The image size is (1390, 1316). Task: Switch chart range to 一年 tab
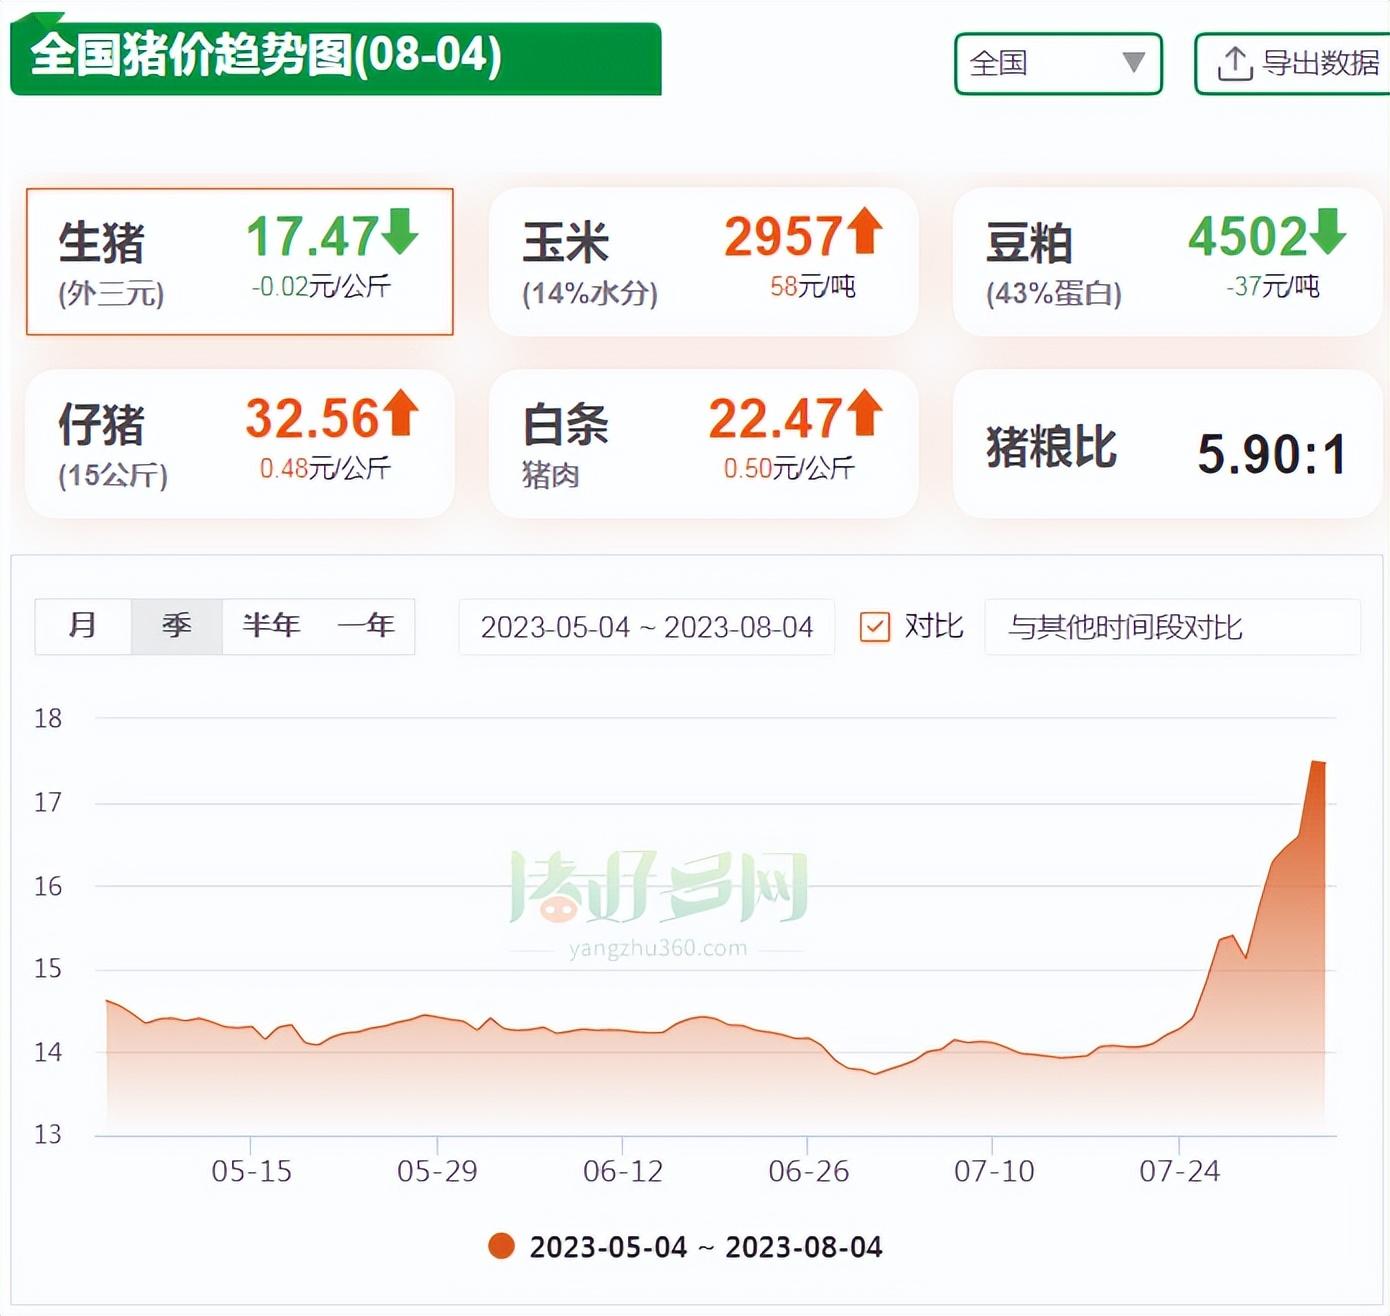(x=366, y=626)
